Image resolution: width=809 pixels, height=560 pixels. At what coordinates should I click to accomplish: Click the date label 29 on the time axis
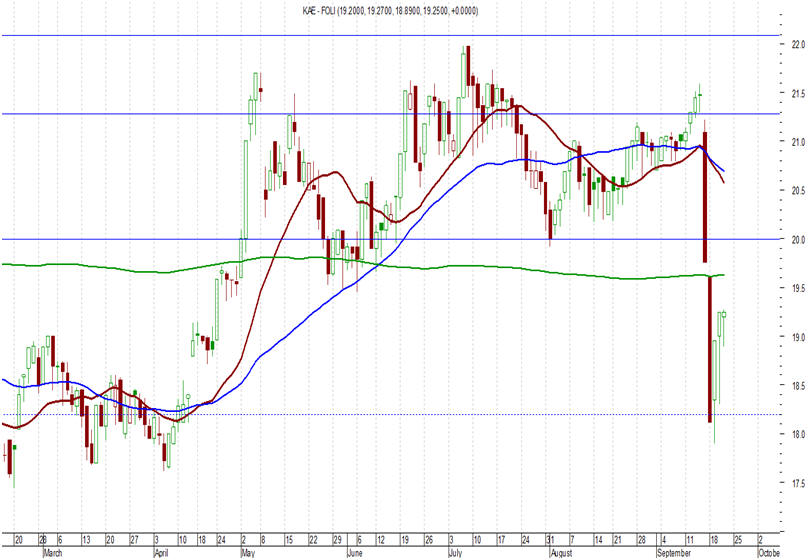(x=337, y=540)
